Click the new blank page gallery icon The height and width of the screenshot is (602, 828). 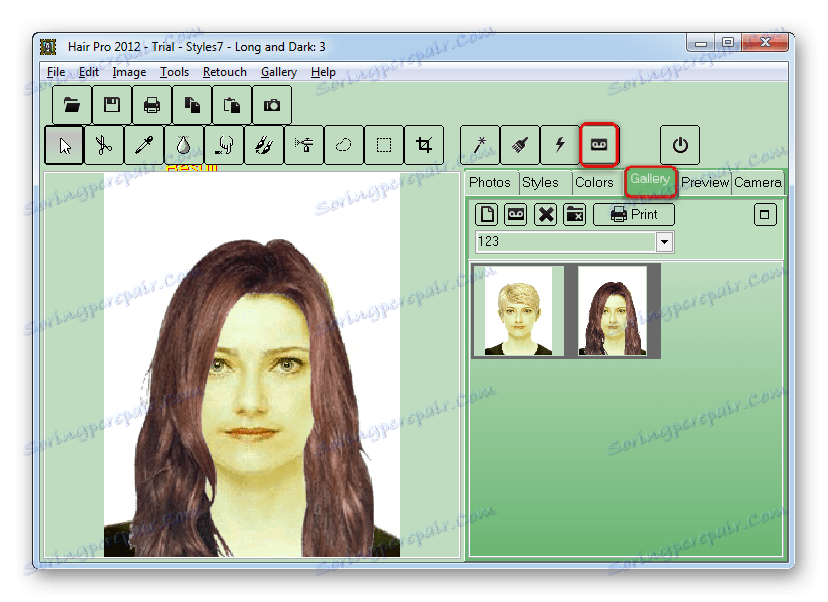(x=487, y=215)
